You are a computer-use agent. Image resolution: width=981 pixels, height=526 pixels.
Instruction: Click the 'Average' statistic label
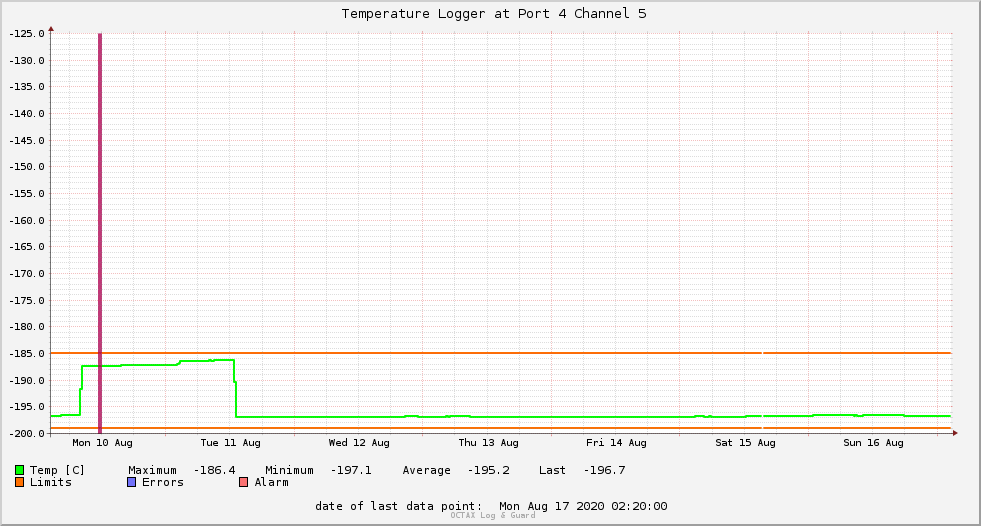point(426,470)
